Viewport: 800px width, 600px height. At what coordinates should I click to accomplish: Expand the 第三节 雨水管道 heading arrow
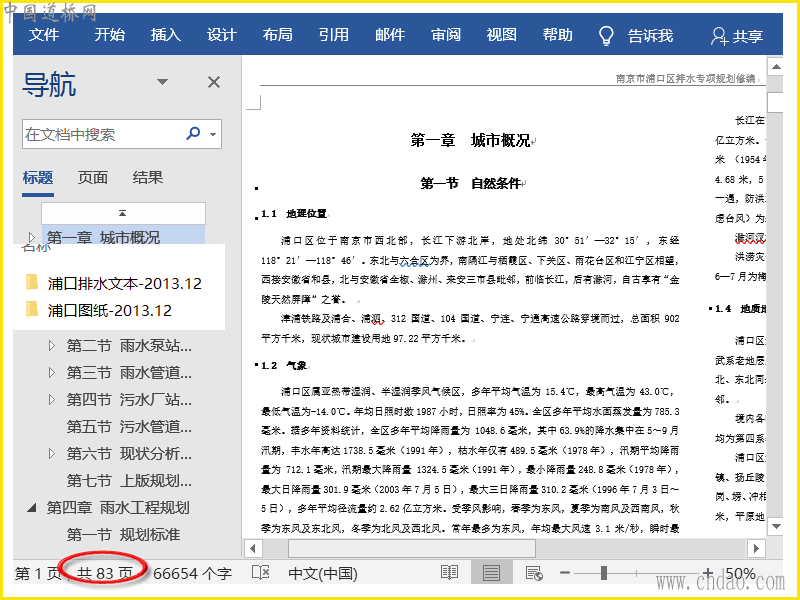tap(52, 373)
